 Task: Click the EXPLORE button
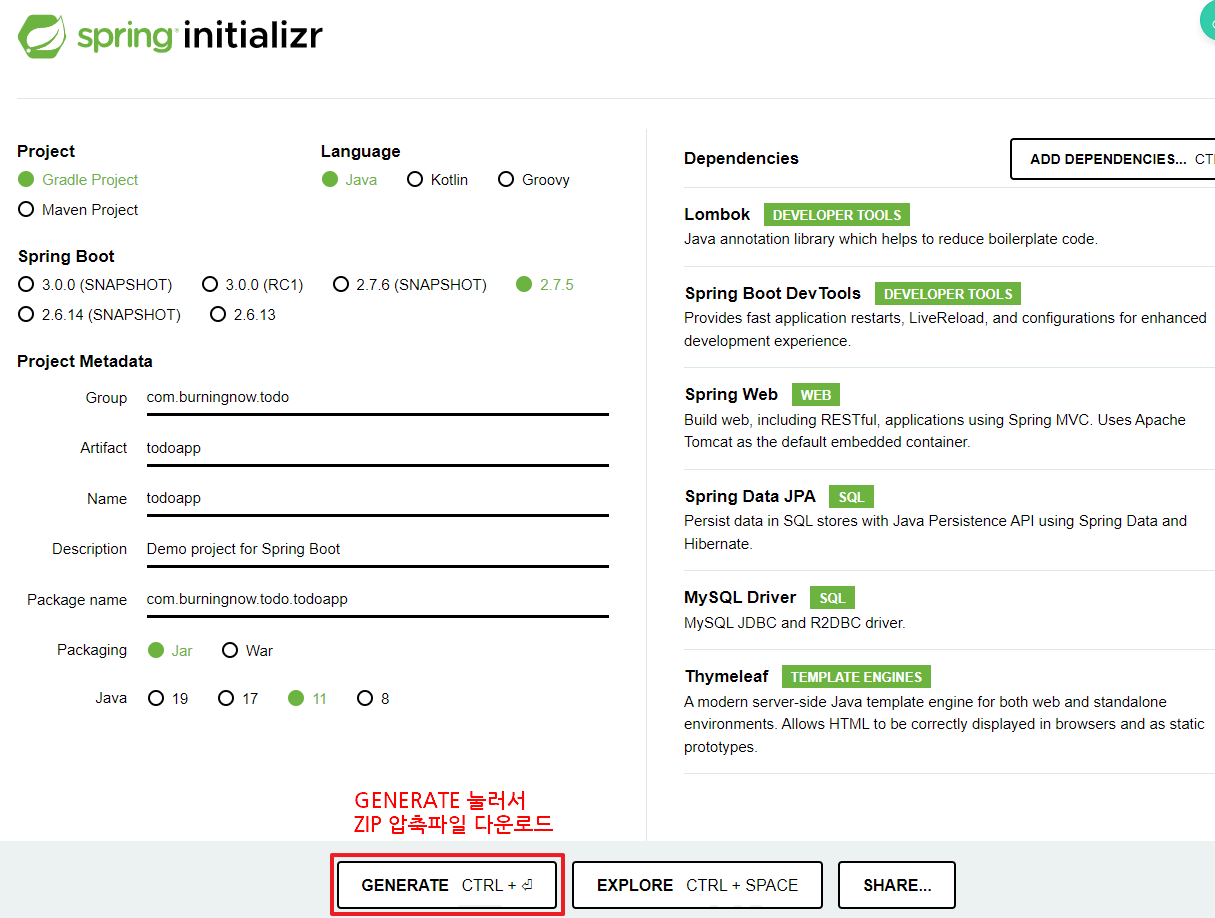[697, 885]
